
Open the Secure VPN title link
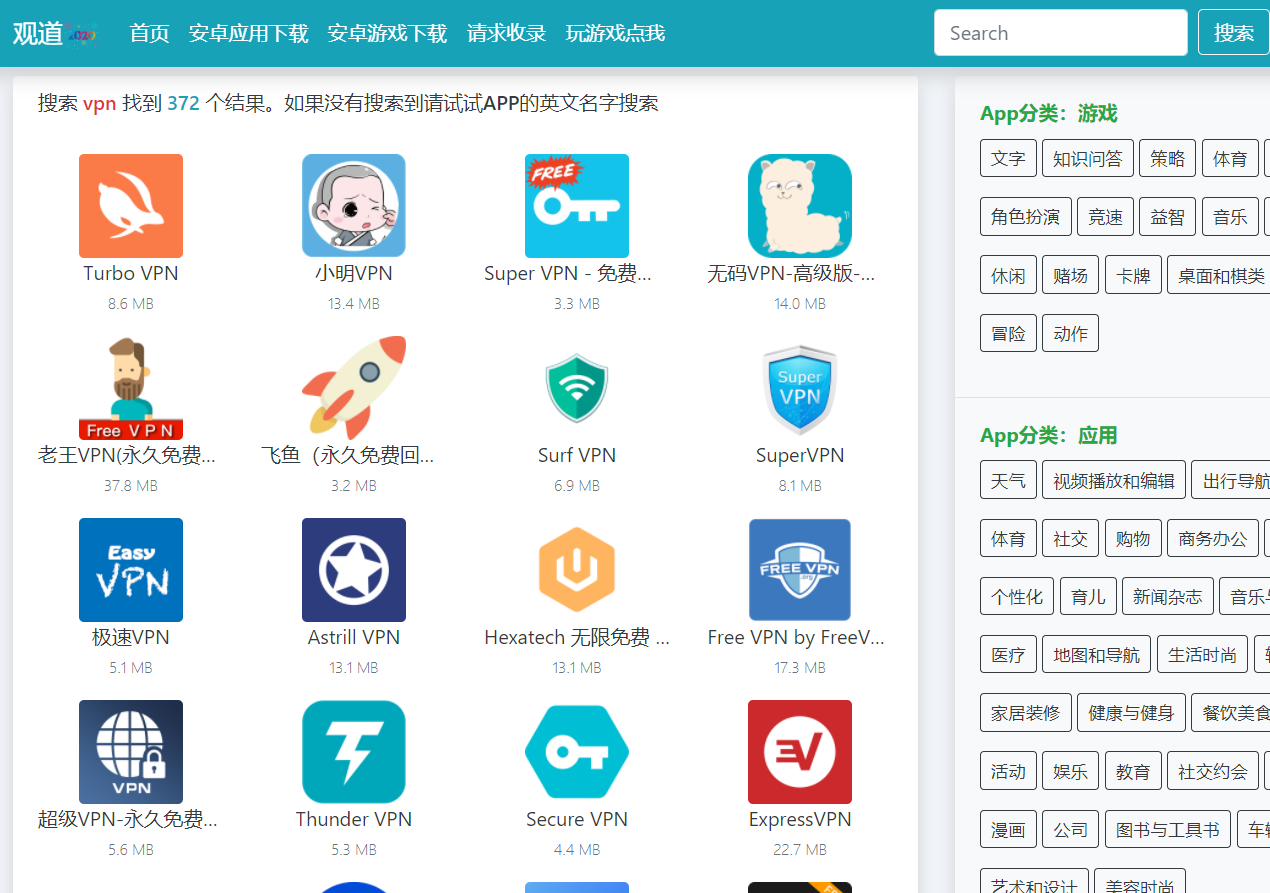point(577,819)
